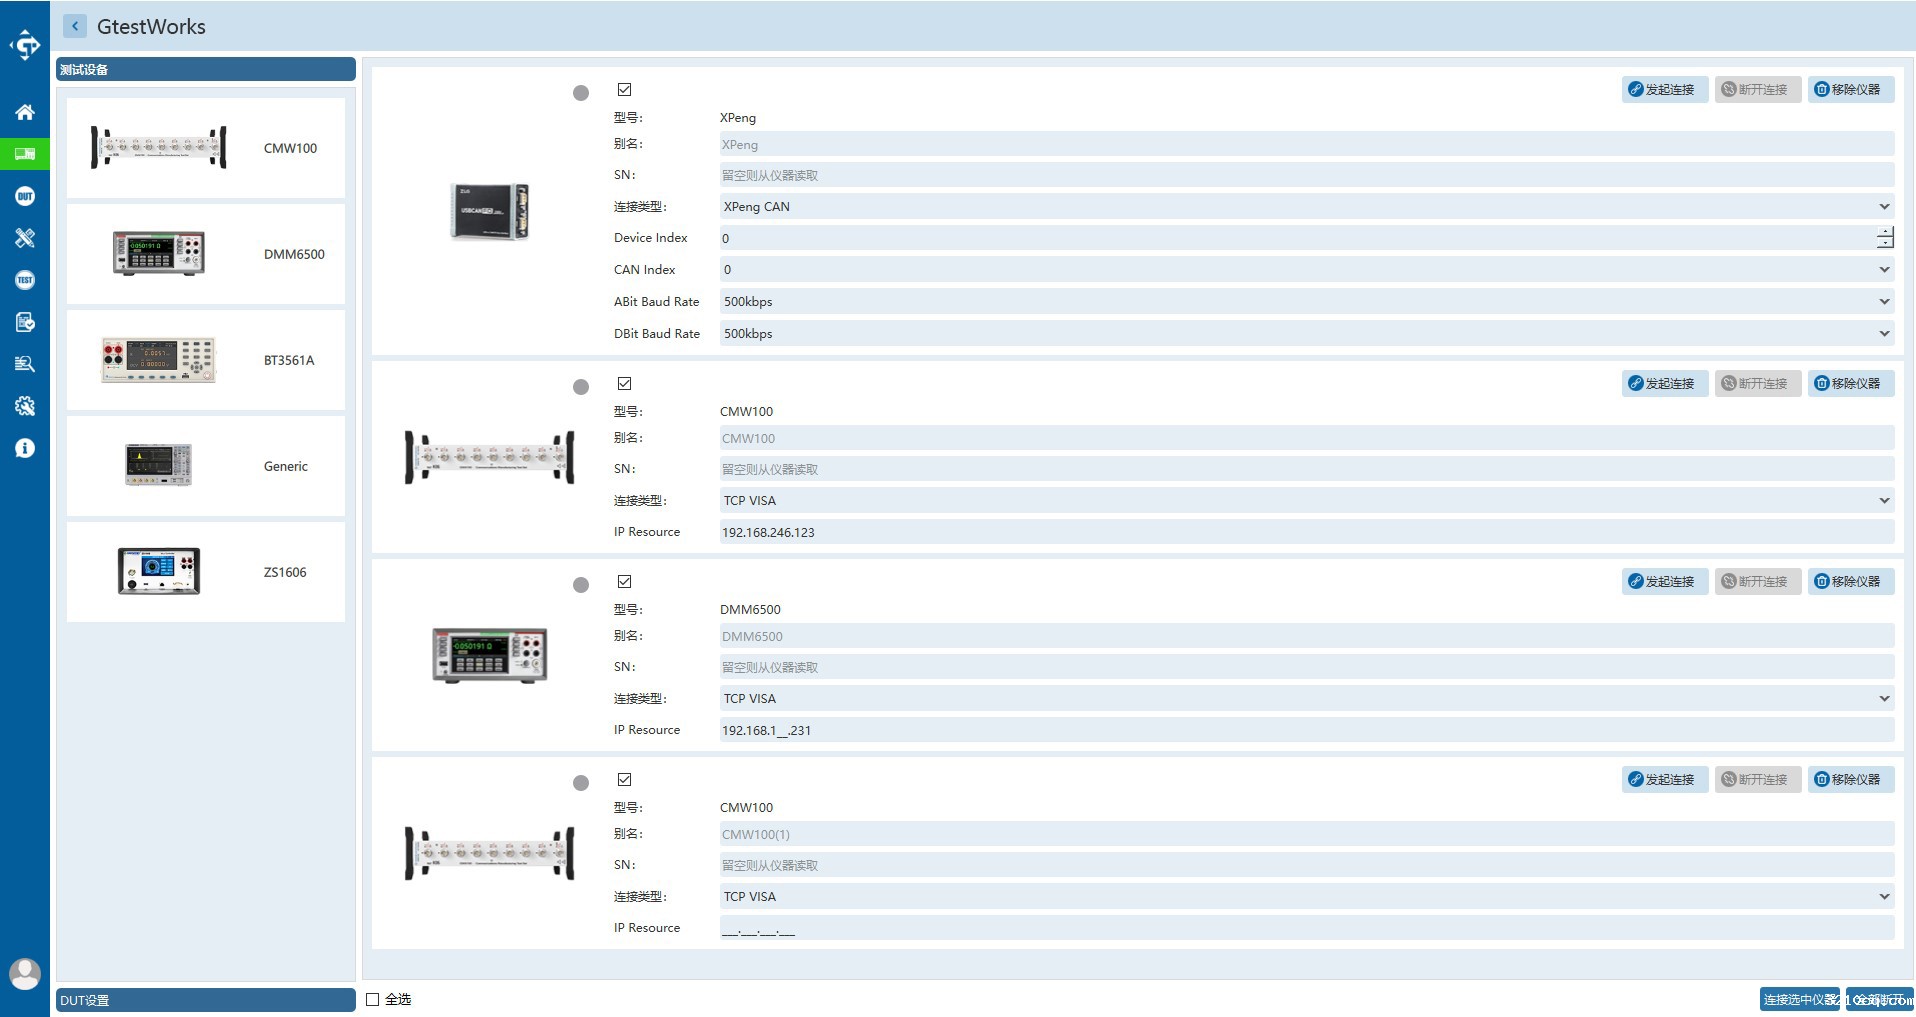Open the CAN Index dropdown
The image size is (1916, 1017).
(x=1306, y=270)
